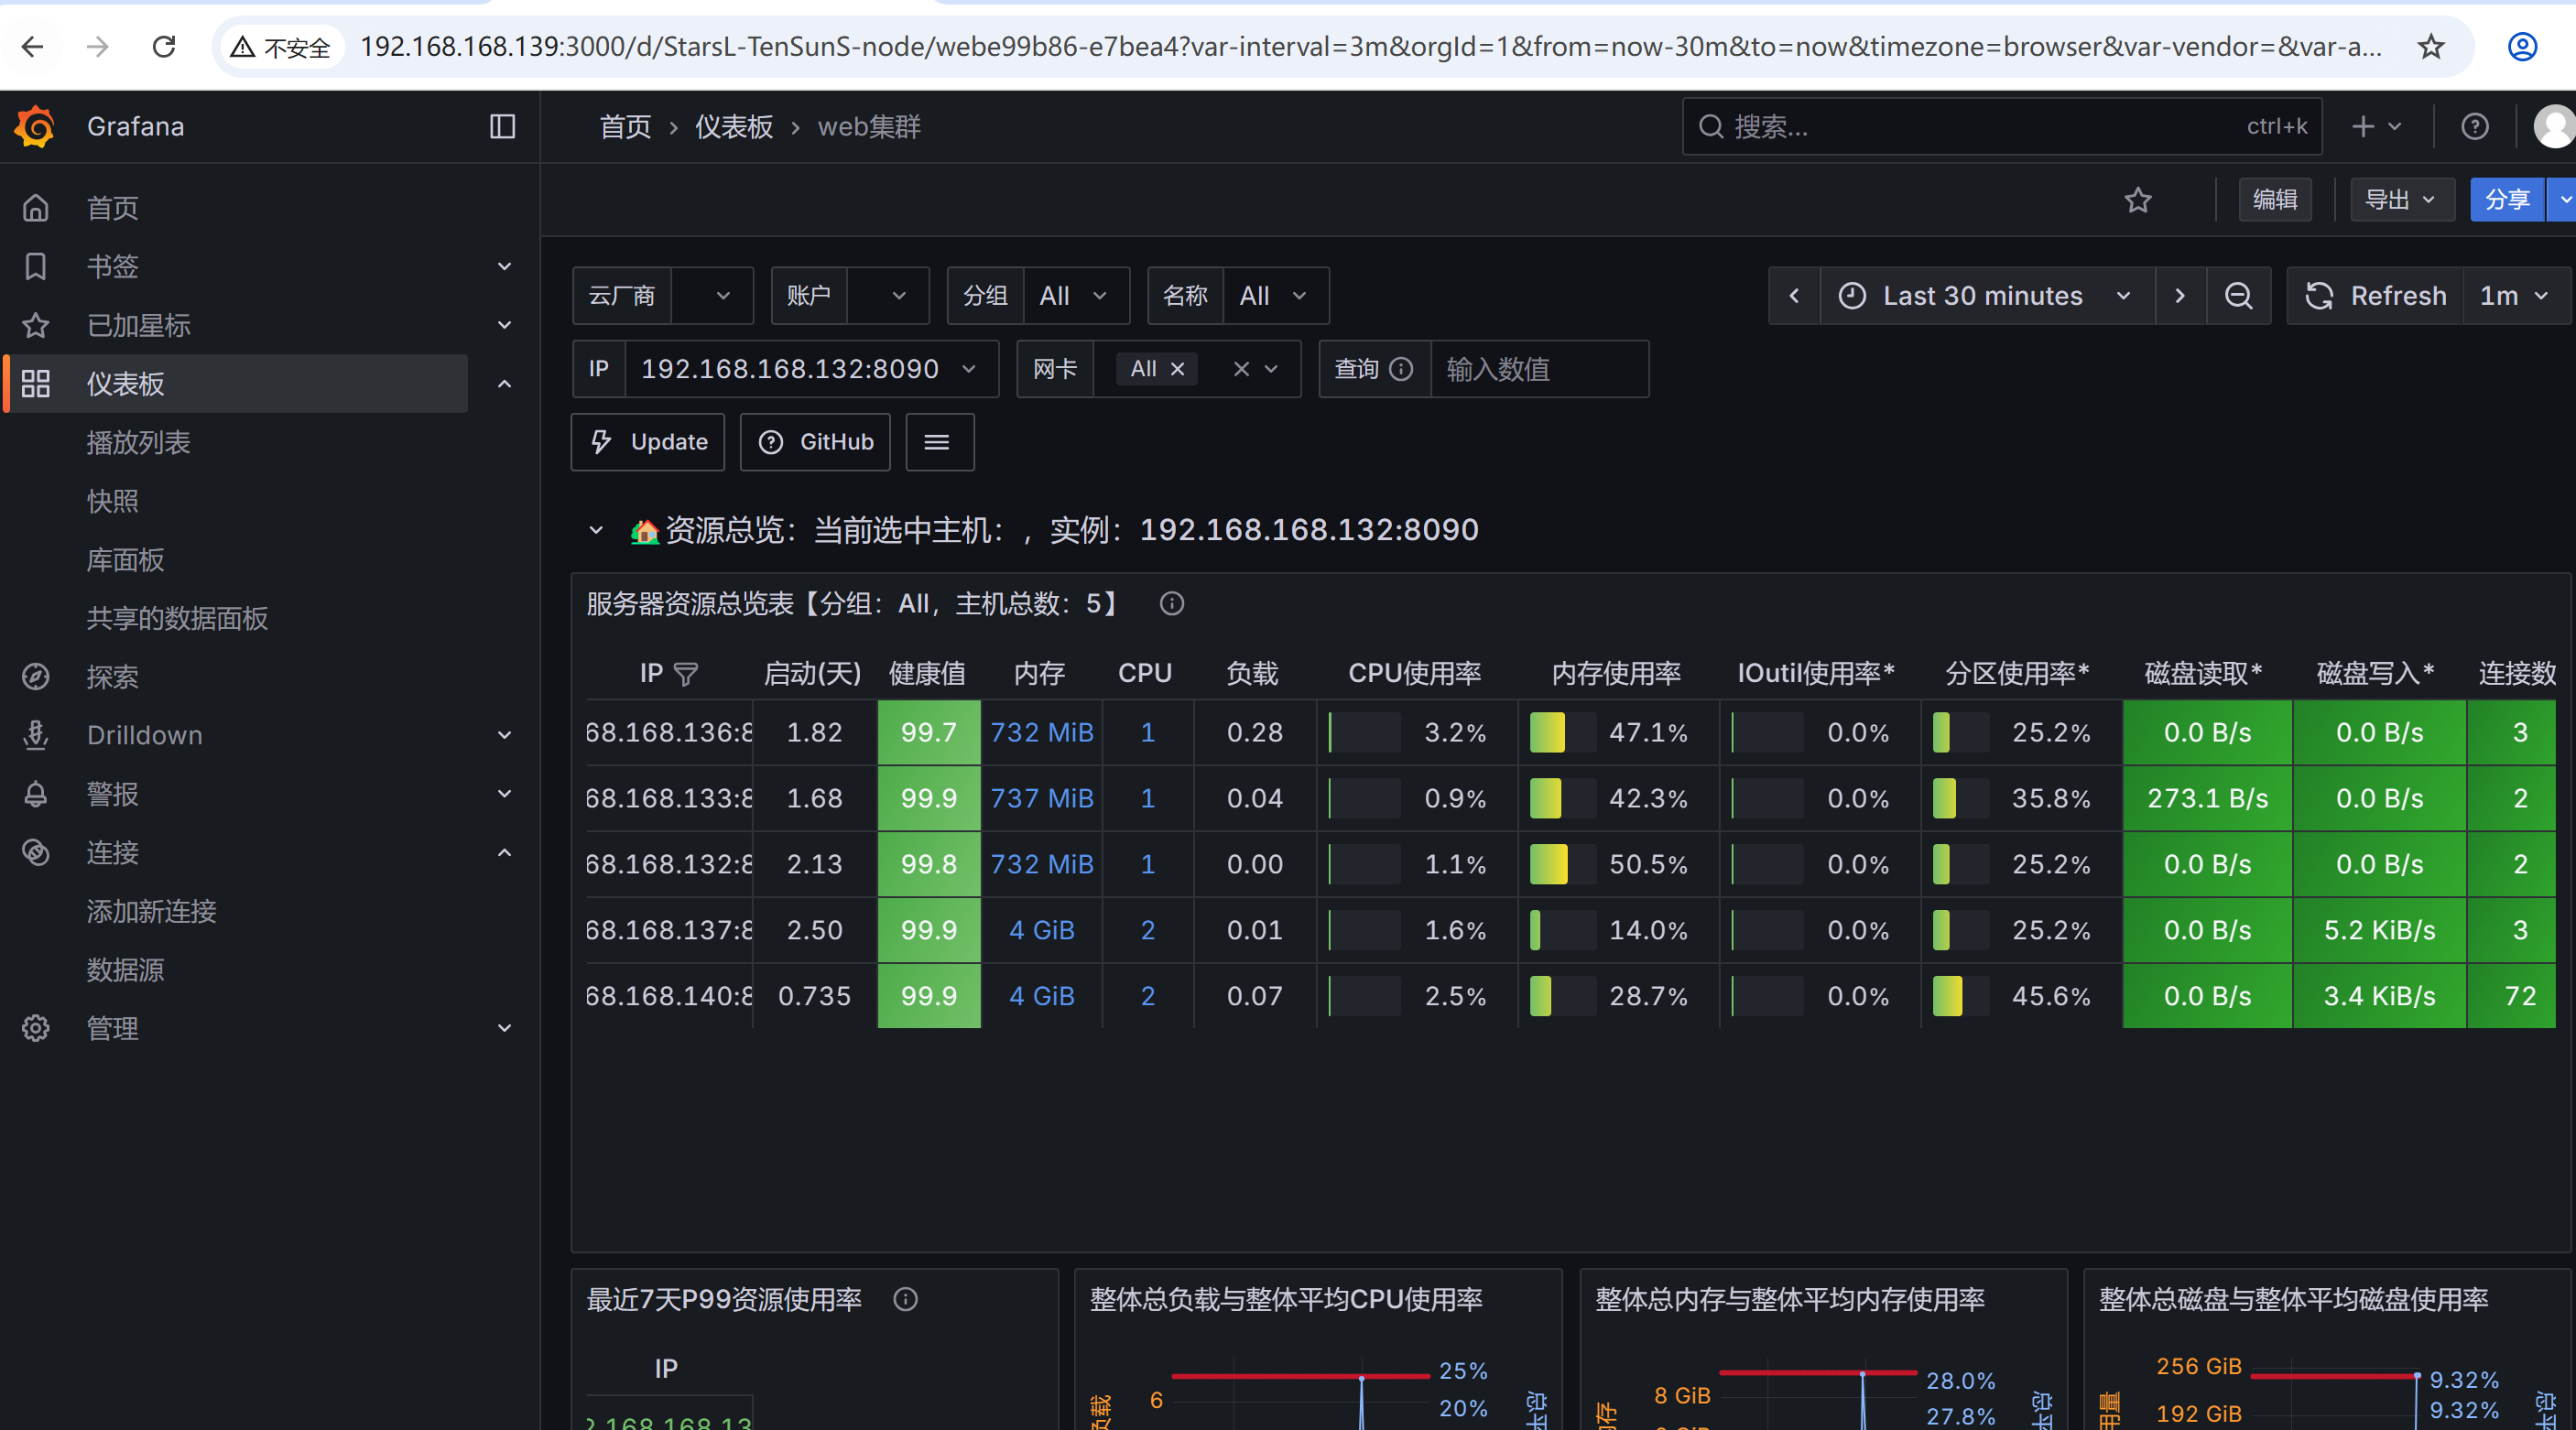
Task: Open info icon next to 查询 field
Action: coord(1402,369)
